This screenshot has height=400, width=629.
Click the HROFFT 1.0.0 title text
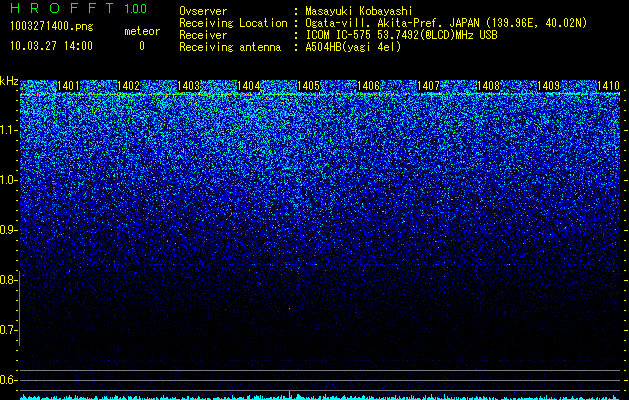point(78,8)
